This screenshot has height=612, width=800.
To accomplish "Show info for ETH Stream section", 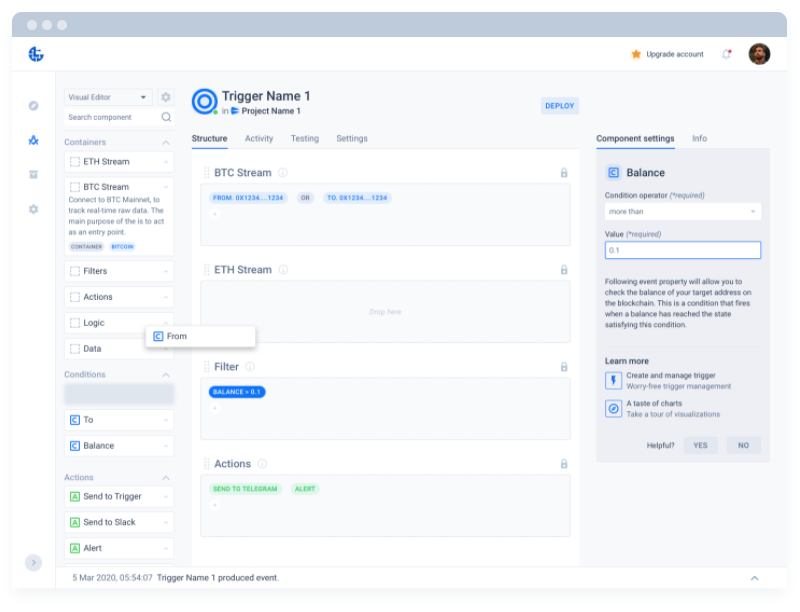I will click(x=283, y=270).
